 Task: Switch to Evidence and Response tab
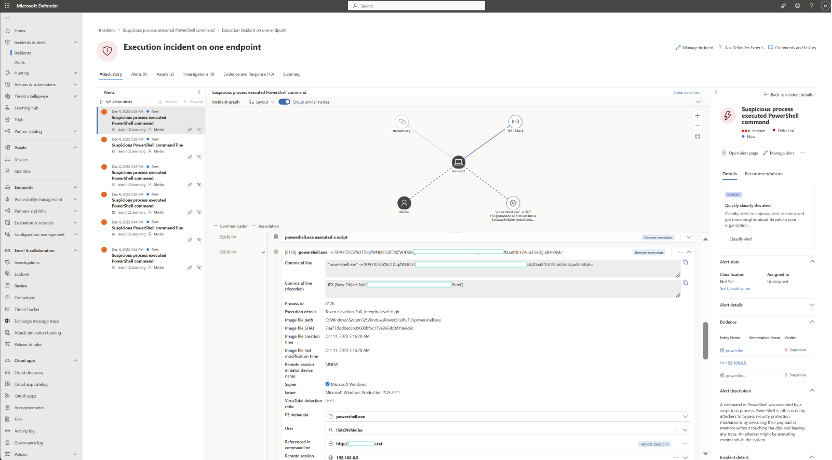(x=249, y=74)
